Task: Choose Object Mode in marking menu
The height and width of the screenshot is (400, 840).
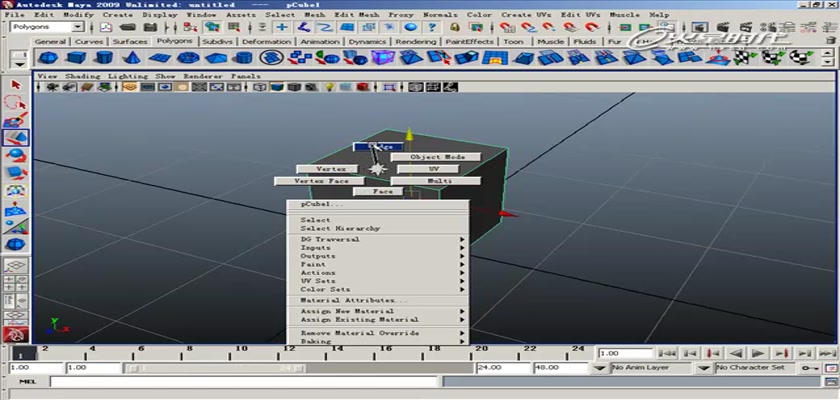Action: click(x=436, y=157)
